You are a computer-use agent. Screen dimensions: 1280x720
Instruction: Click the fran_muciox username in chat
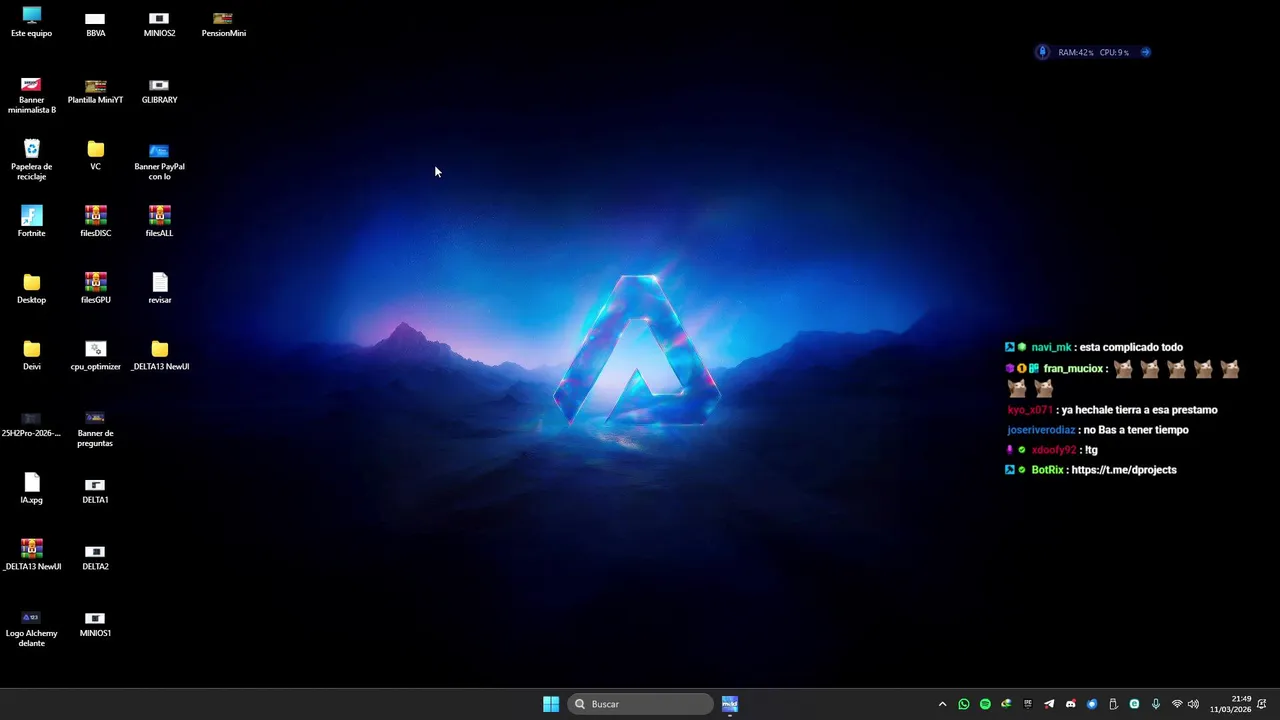click(x=1073, y=369)
